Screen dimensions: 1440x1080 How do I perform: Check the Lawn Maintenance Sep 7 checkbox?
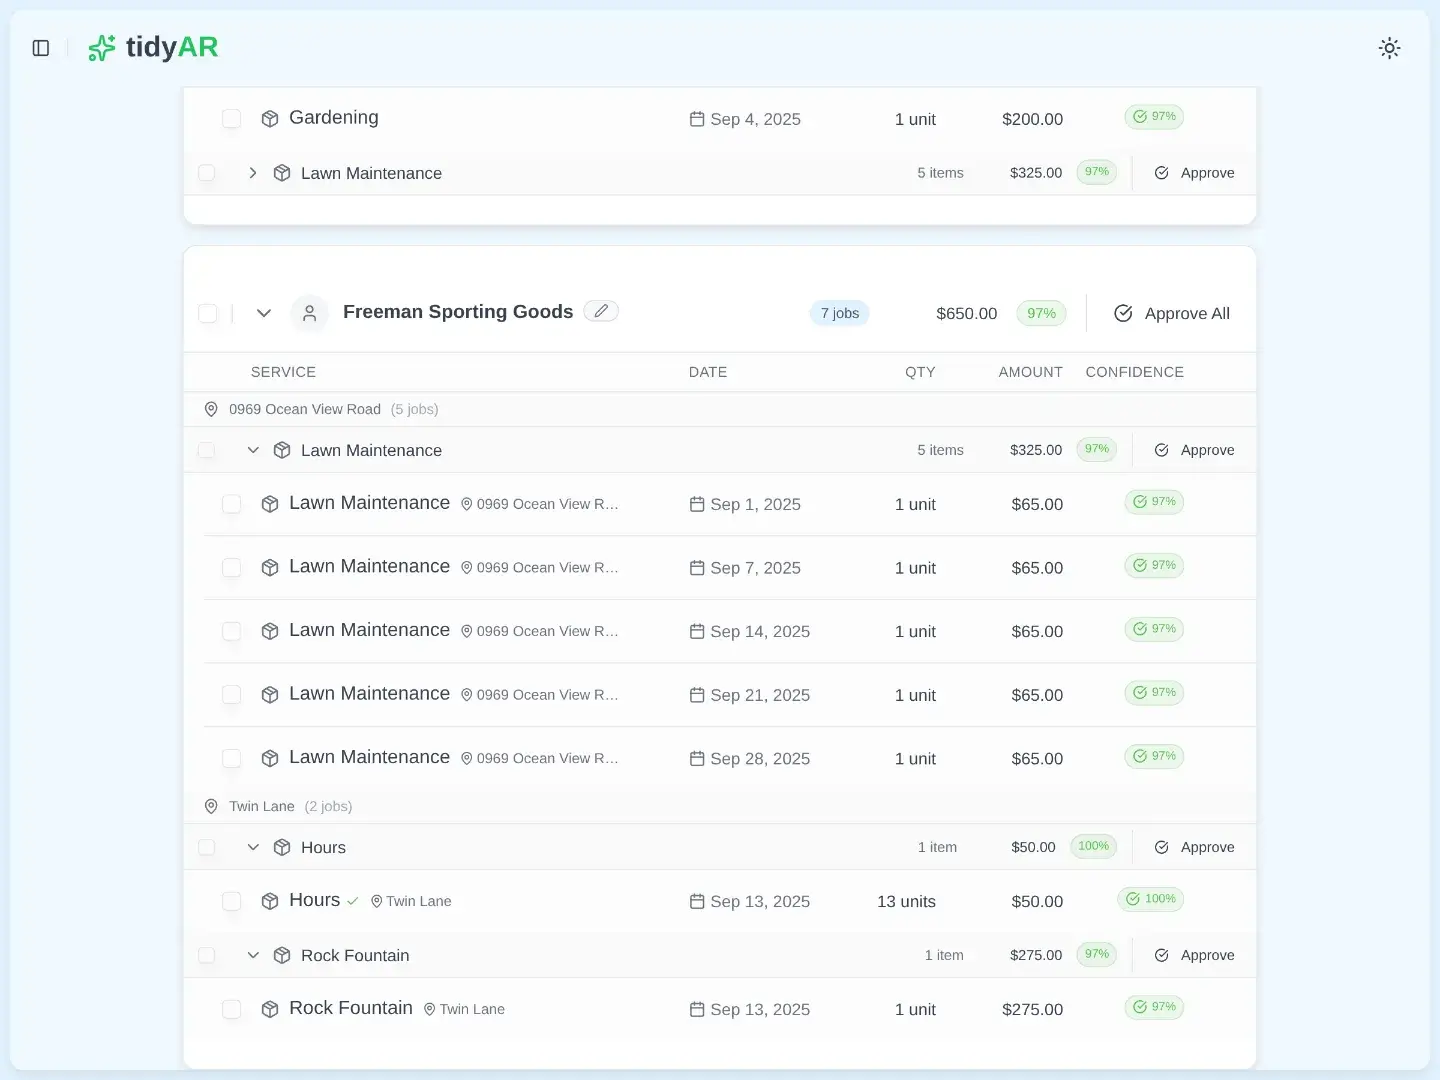(231, 568)
